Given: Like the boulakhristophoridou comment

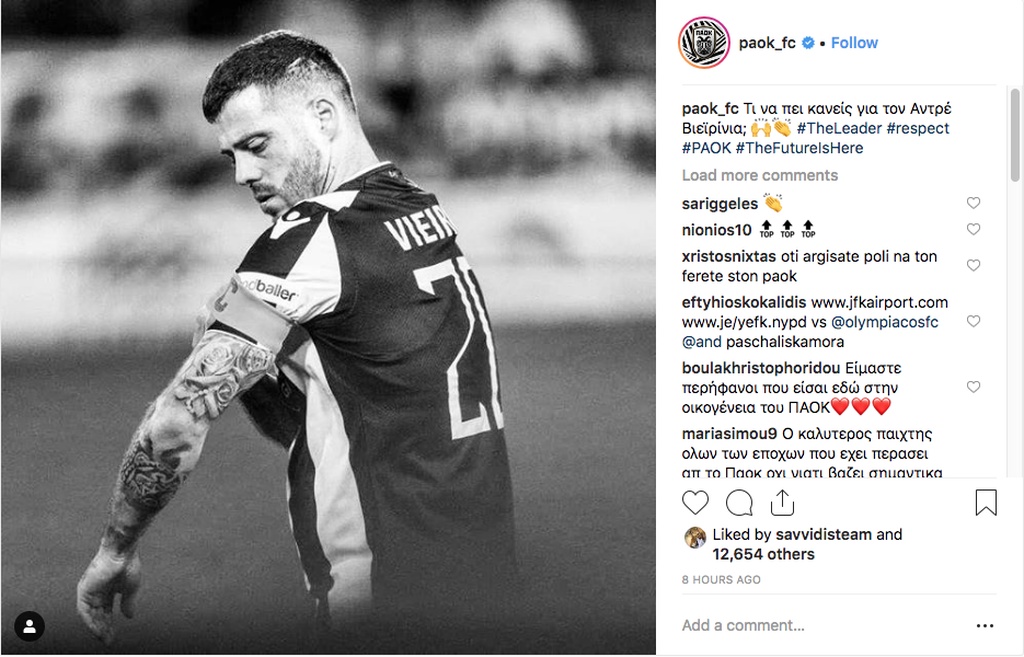Looking at the screenshot, I should coord(973,387).
